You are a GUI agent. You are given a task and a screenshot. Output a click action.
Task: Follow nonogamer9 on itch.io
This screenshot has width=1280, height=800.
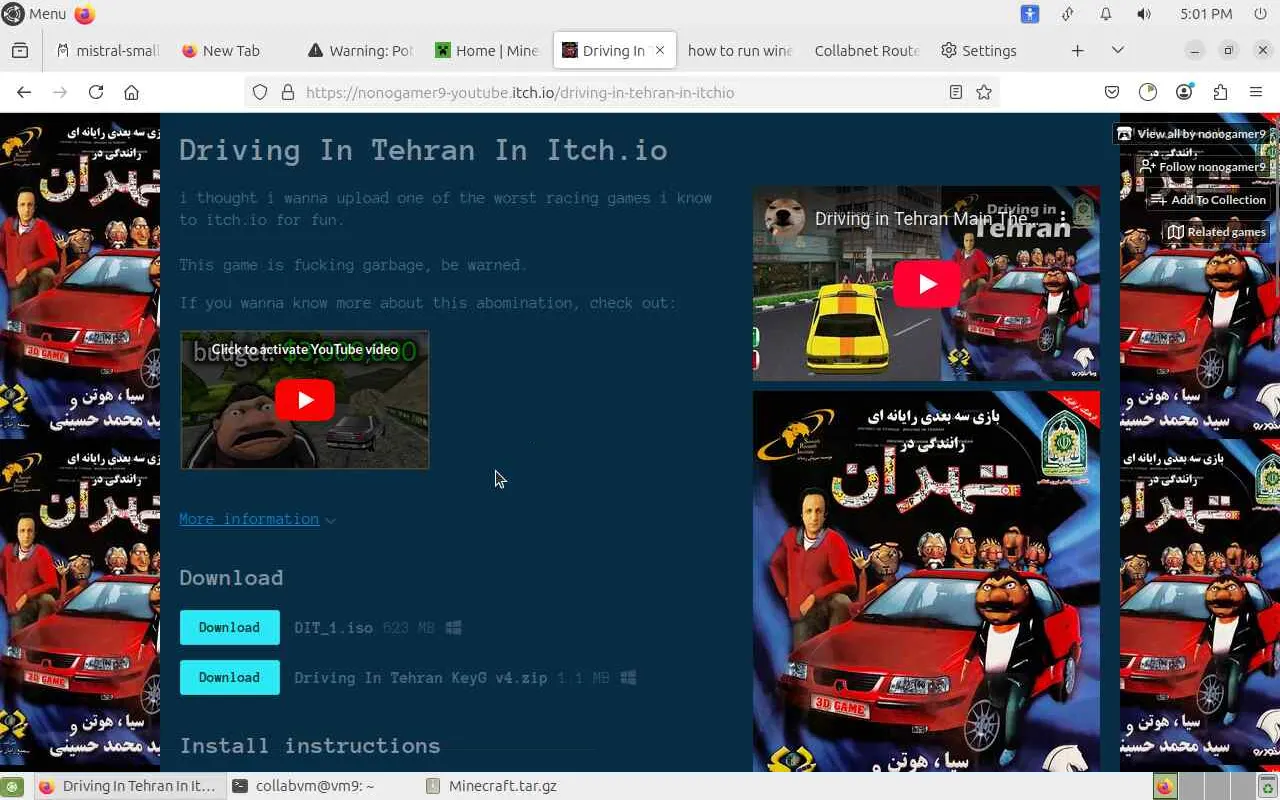tap(1204, 167)
